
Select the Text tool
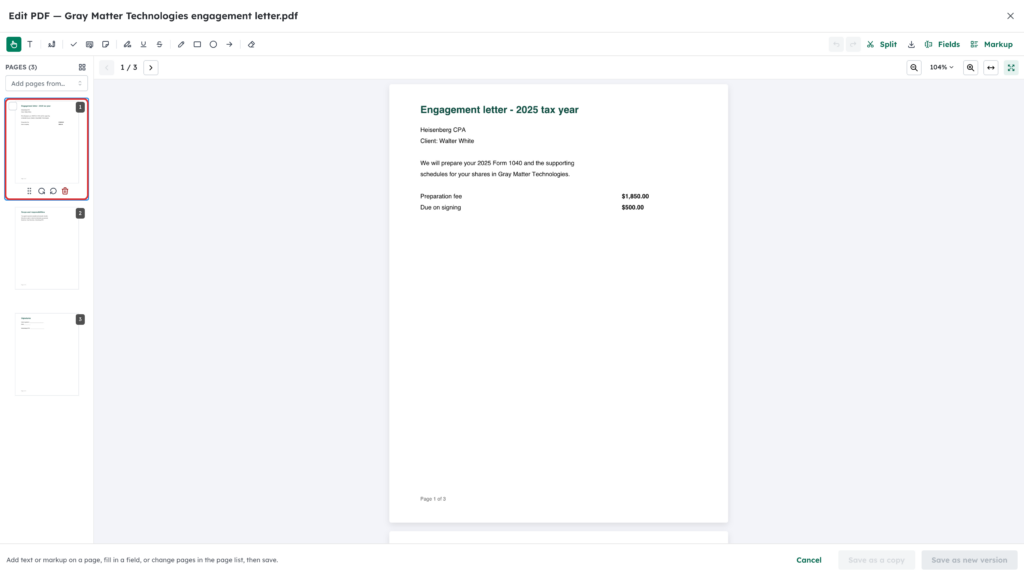pos(29,44)
